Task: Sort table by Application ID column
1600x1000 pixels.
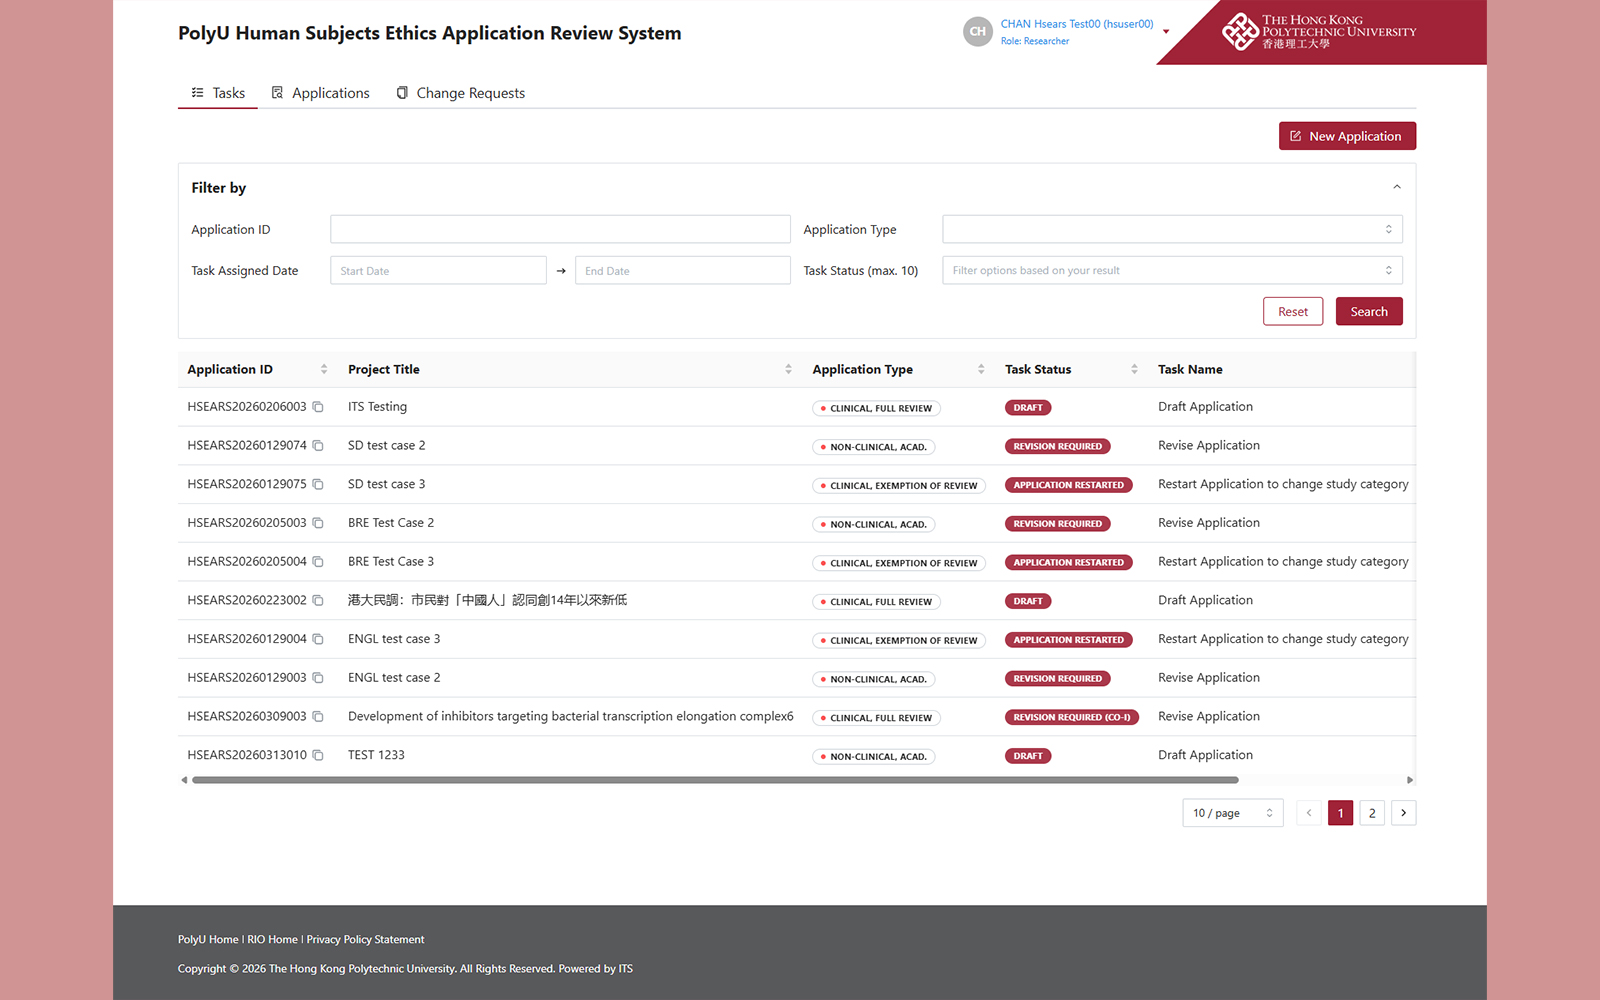Action: click(324, 369)
